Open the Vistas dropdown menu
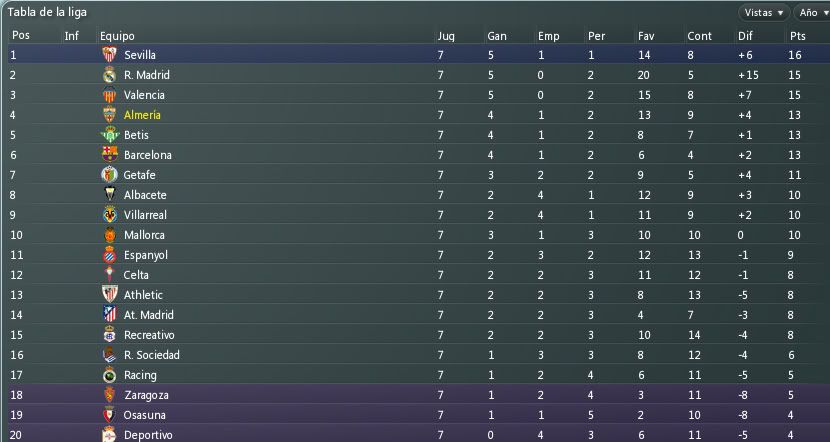The height and width of the screenshot is (442, 830). pos(764,13)
